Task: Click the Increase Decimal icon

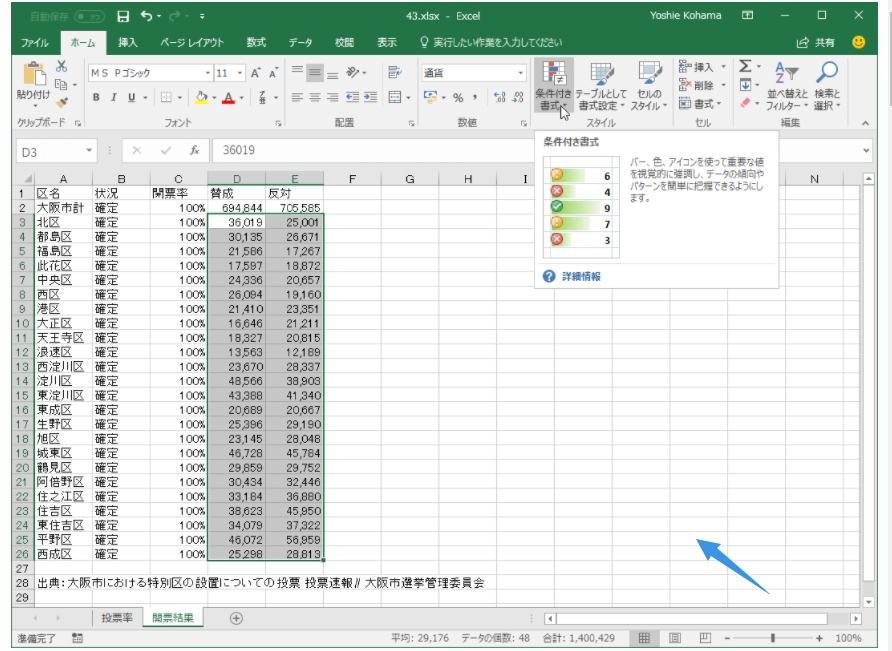Action: point(499,97)
